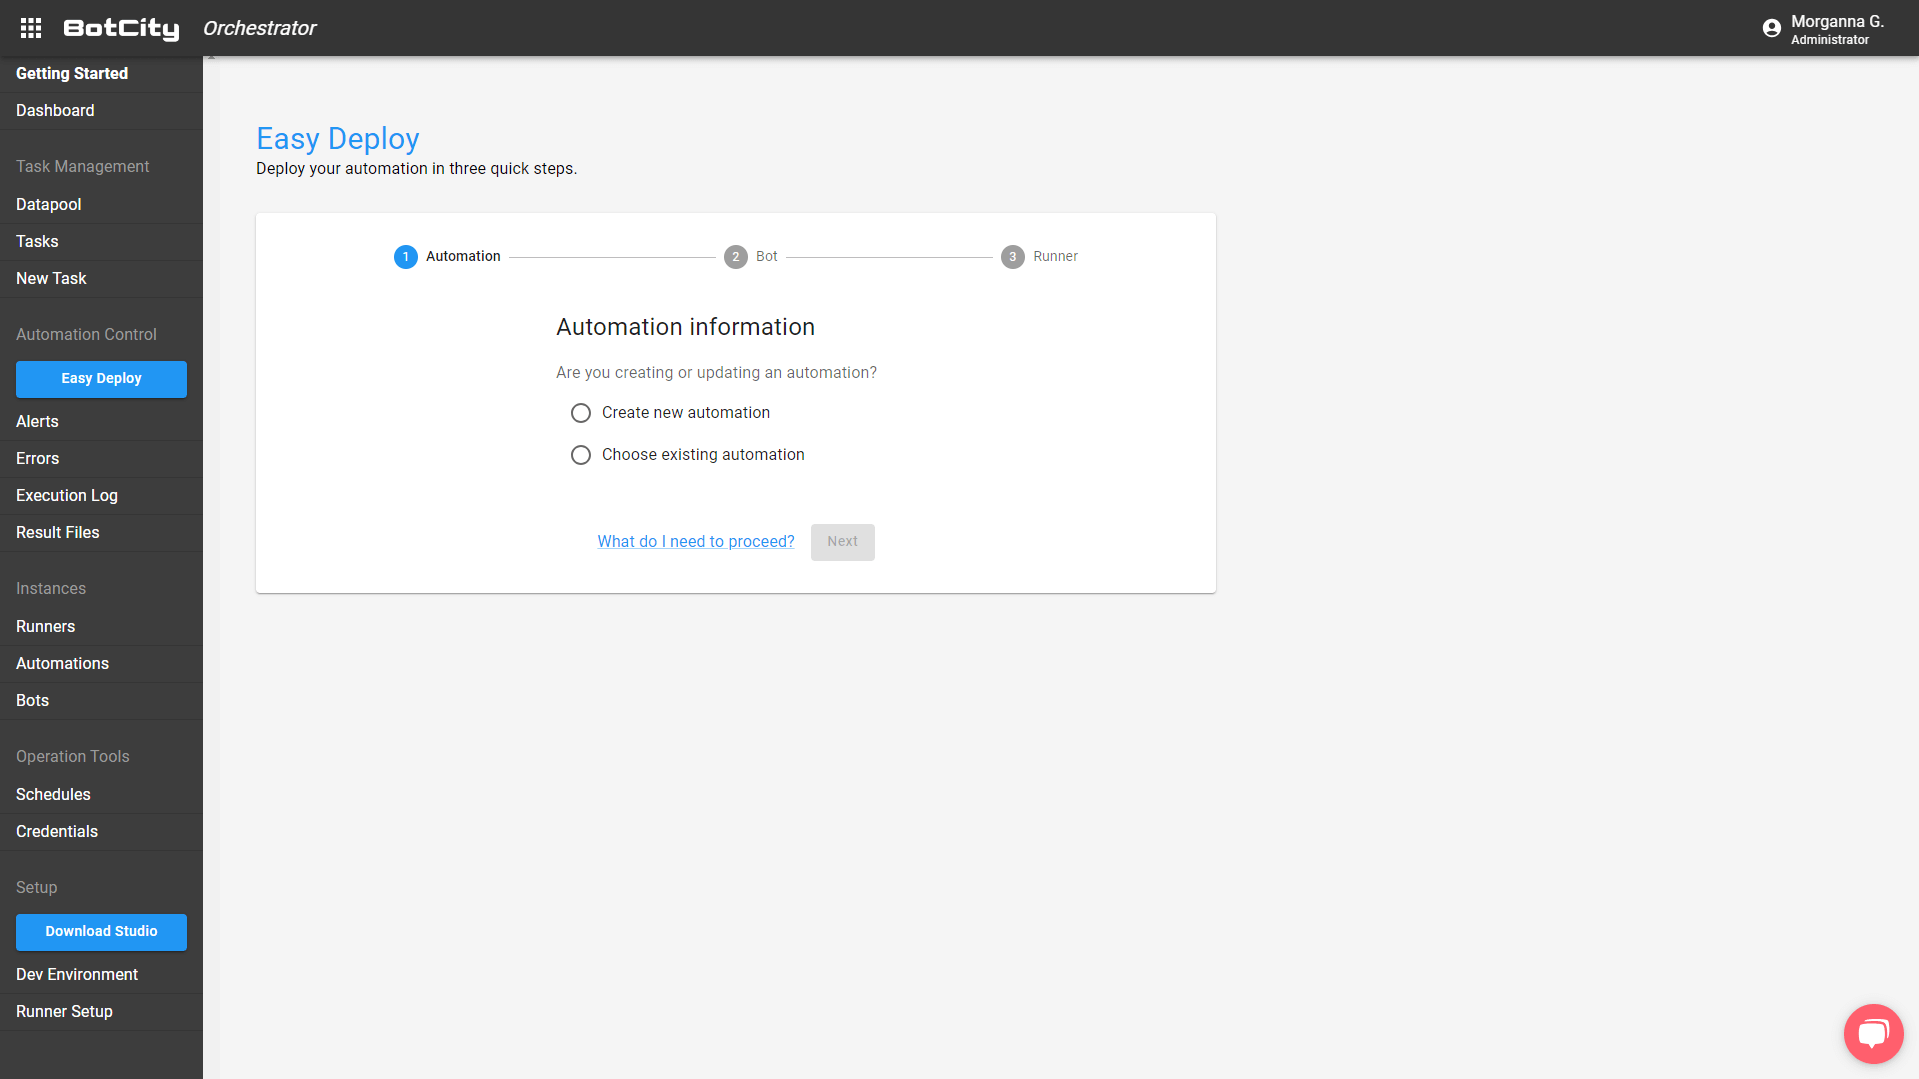Click the Download Studio button
Screen dimensions: 1919x1079
coord(101,931)
